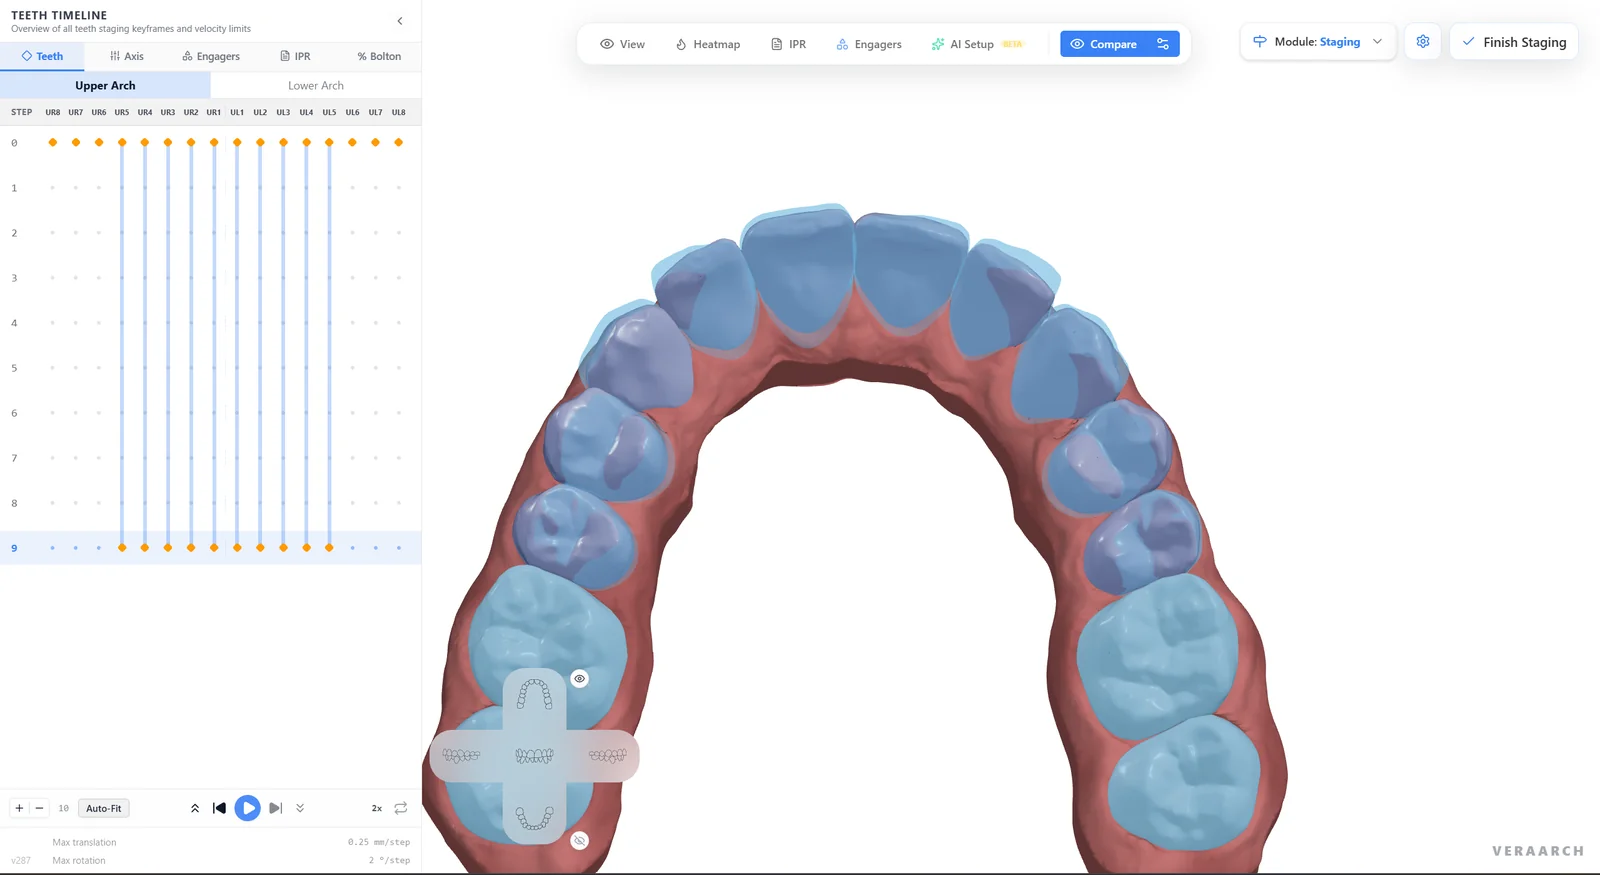Change 2x playback speed
The height and width of the screenshot is (875, 1600).
[377, 808]
